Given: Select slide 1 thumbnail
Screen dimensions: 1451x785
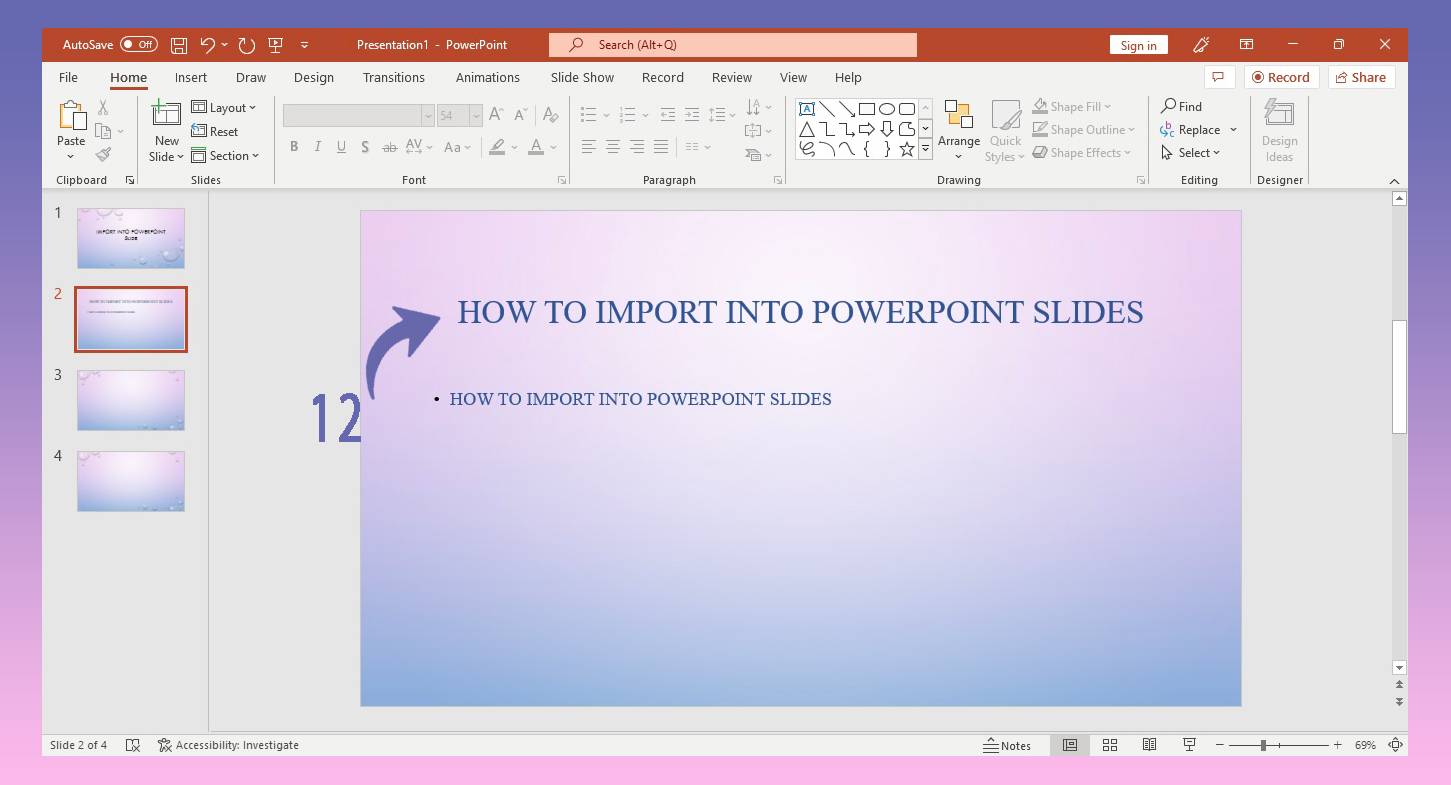Looking at the screenshot, I should tap(131, 238).
